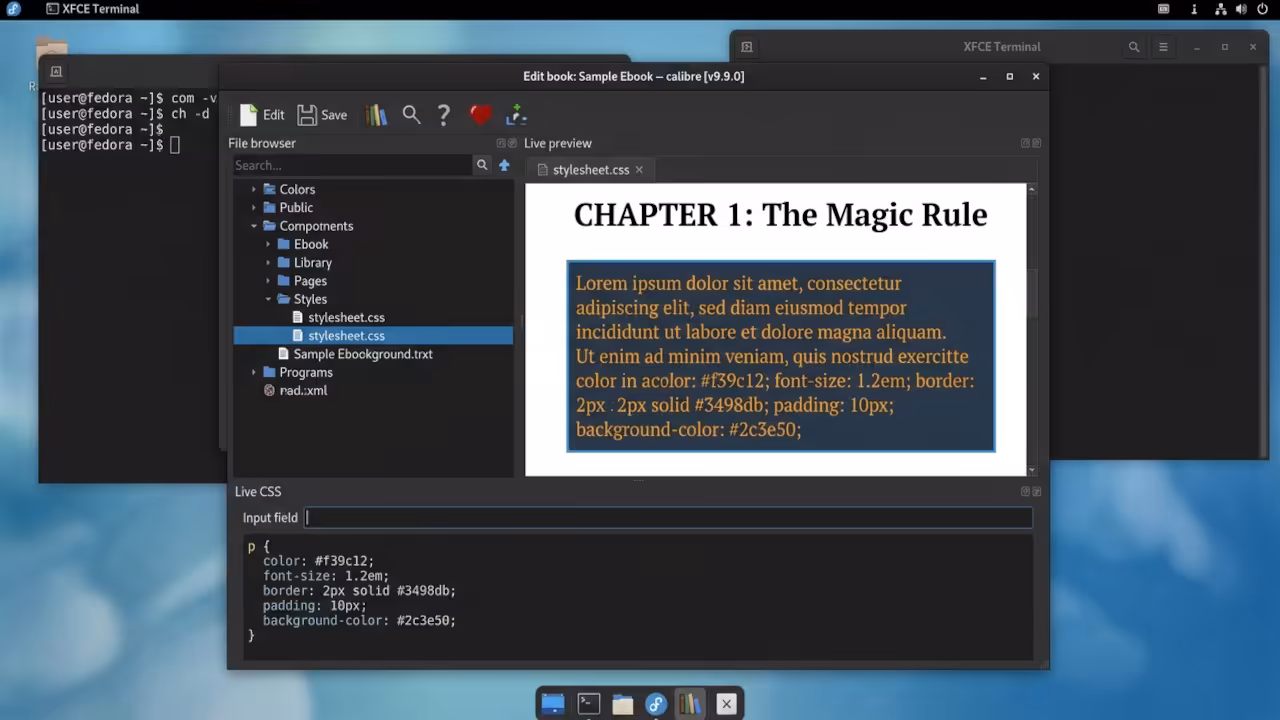This screenshot has height=720, width=1280.
Task: Click the XFCE Terminal top panel button
Action: (92, 9)
